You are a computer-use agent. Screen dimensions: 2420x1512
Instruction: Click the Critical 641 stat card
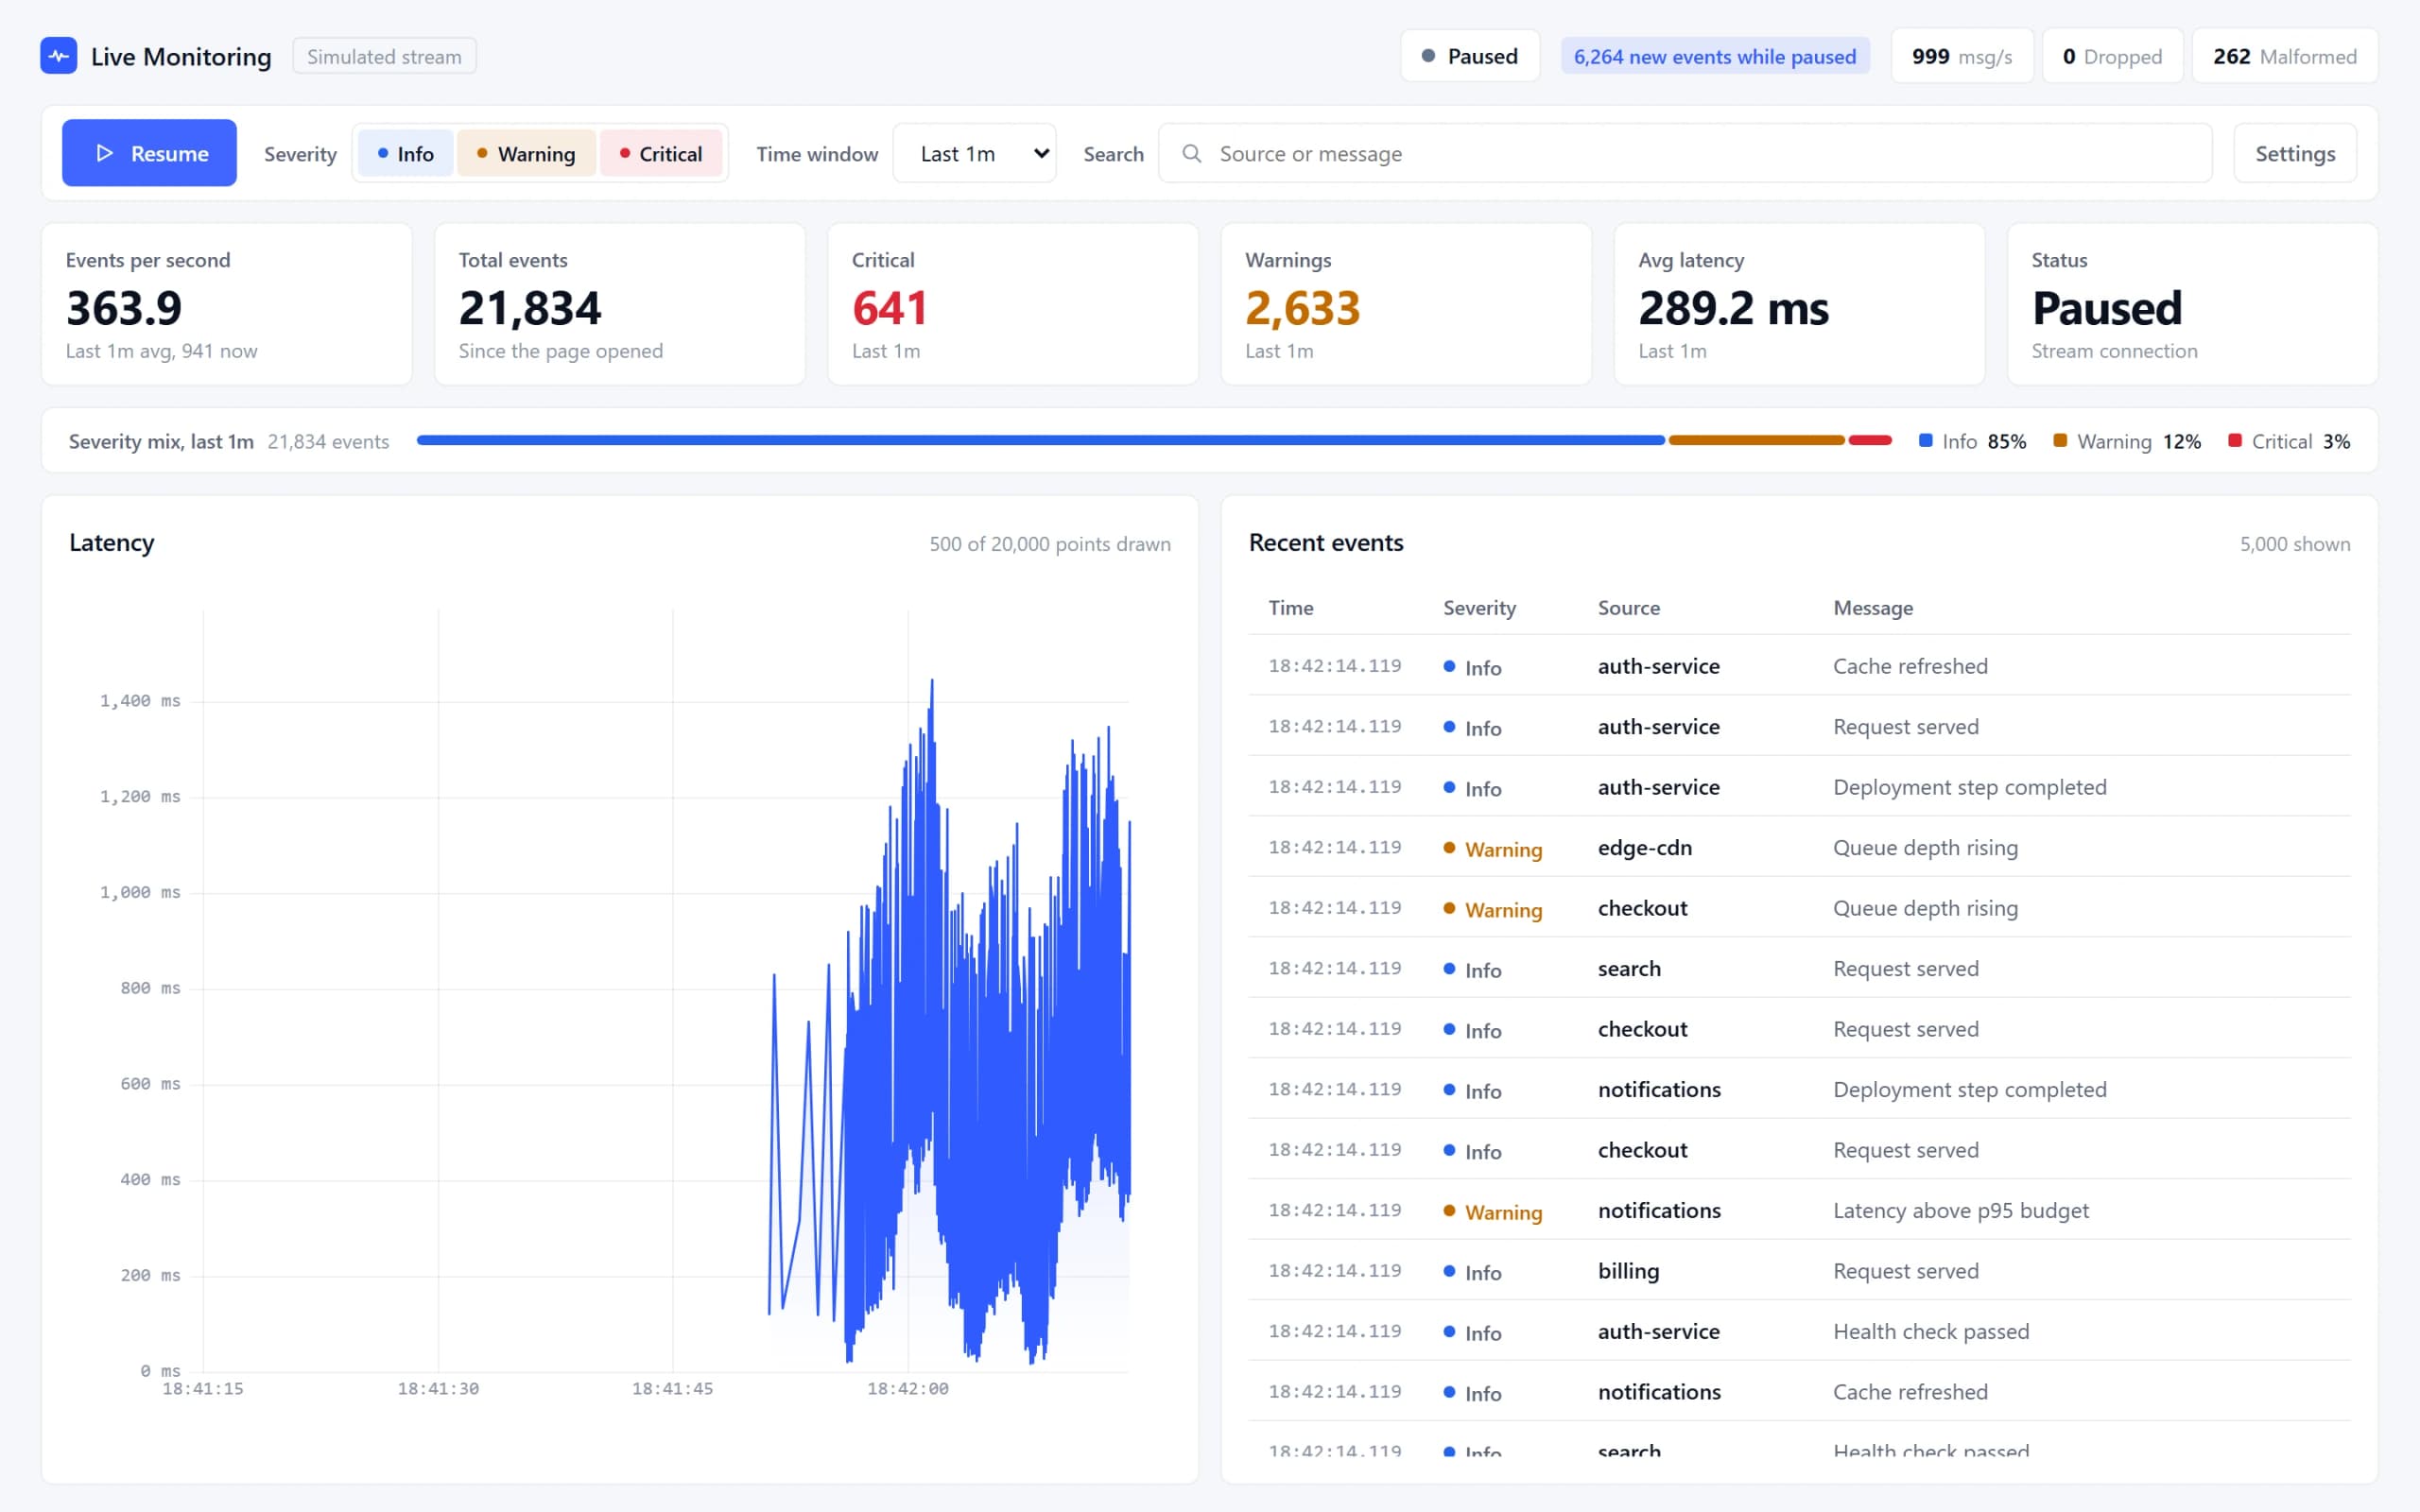(1013, 304)
